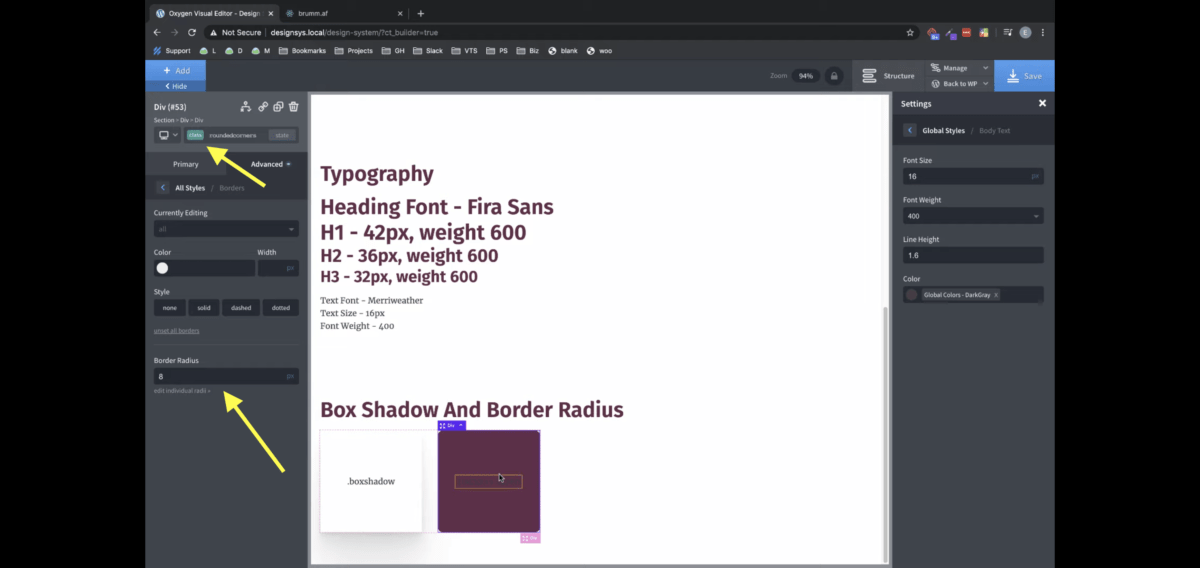Open the border color swatch
The image size is (1200, 568).
click(163, 268)
